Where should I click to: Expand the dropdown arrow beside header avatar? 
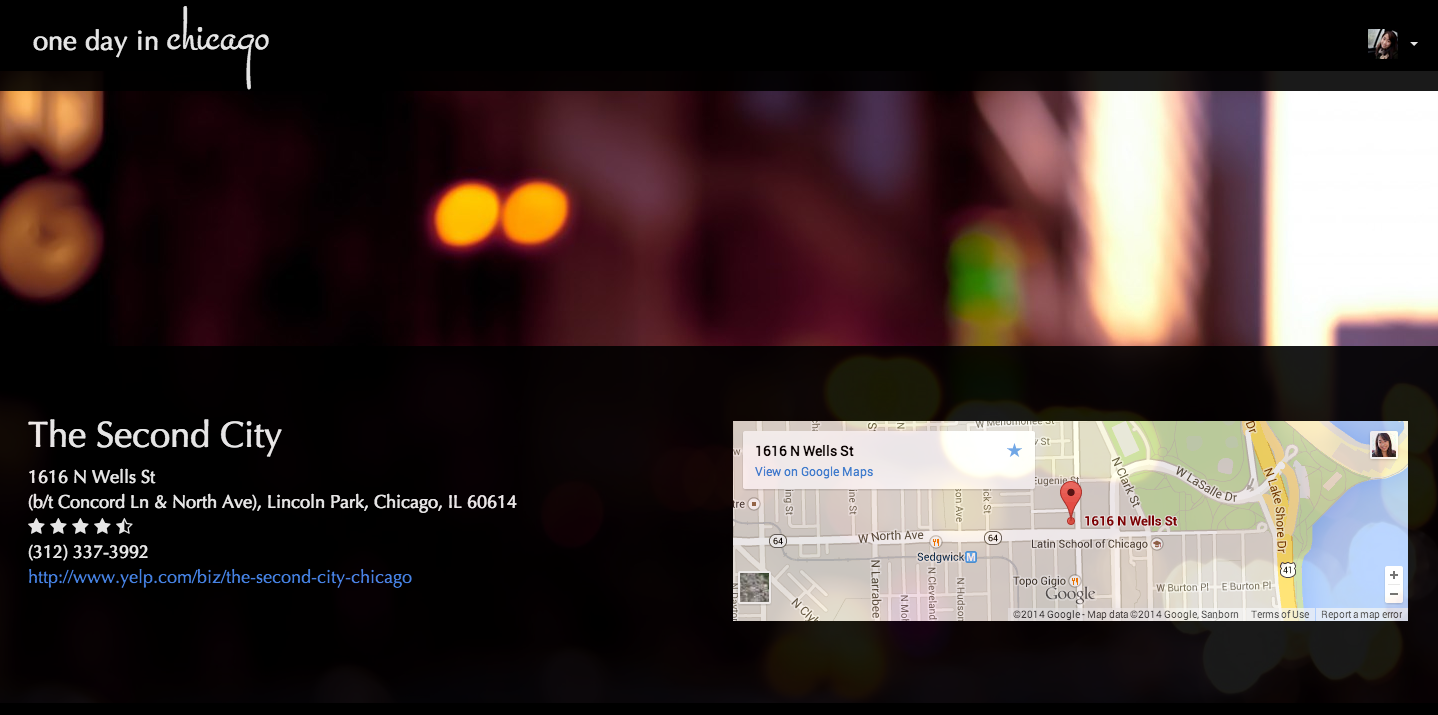[x=1414, y=44]
